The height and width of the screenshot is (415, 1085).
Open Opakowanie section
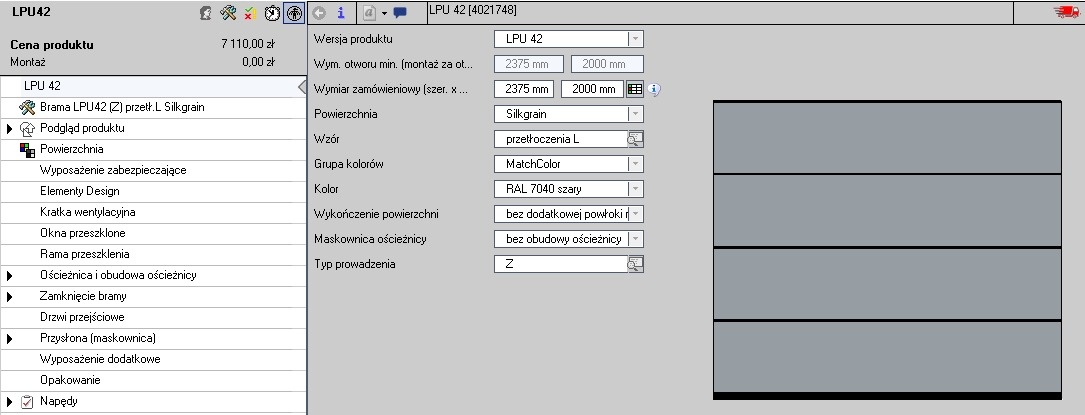153,380
